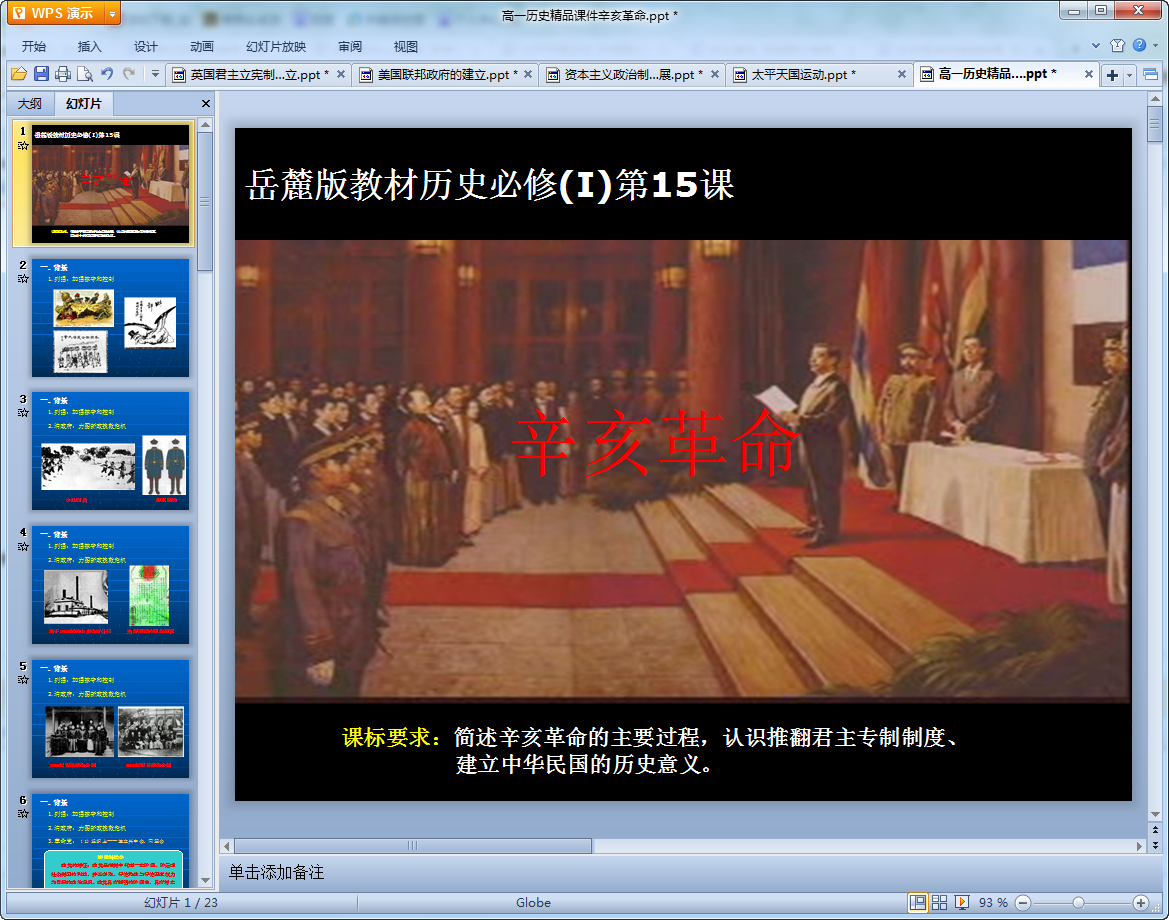
Task: Open the 审阅 ribbon tab
Action: 350,46
